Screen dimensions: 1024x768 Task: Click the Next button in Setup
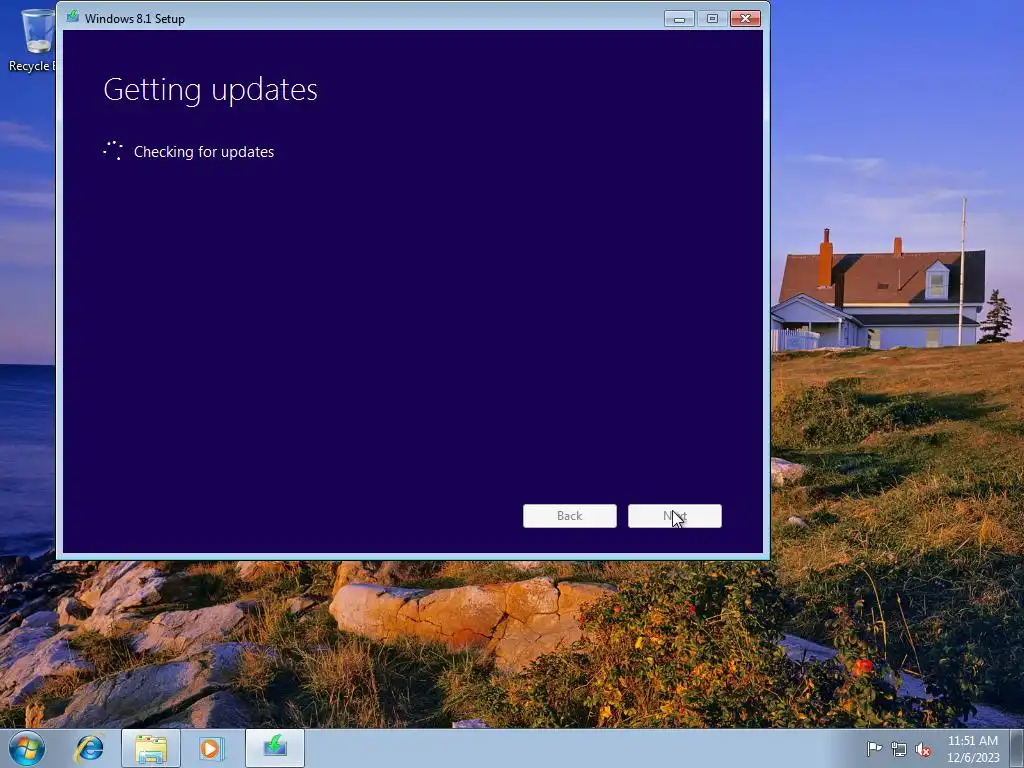click(675, 516)
